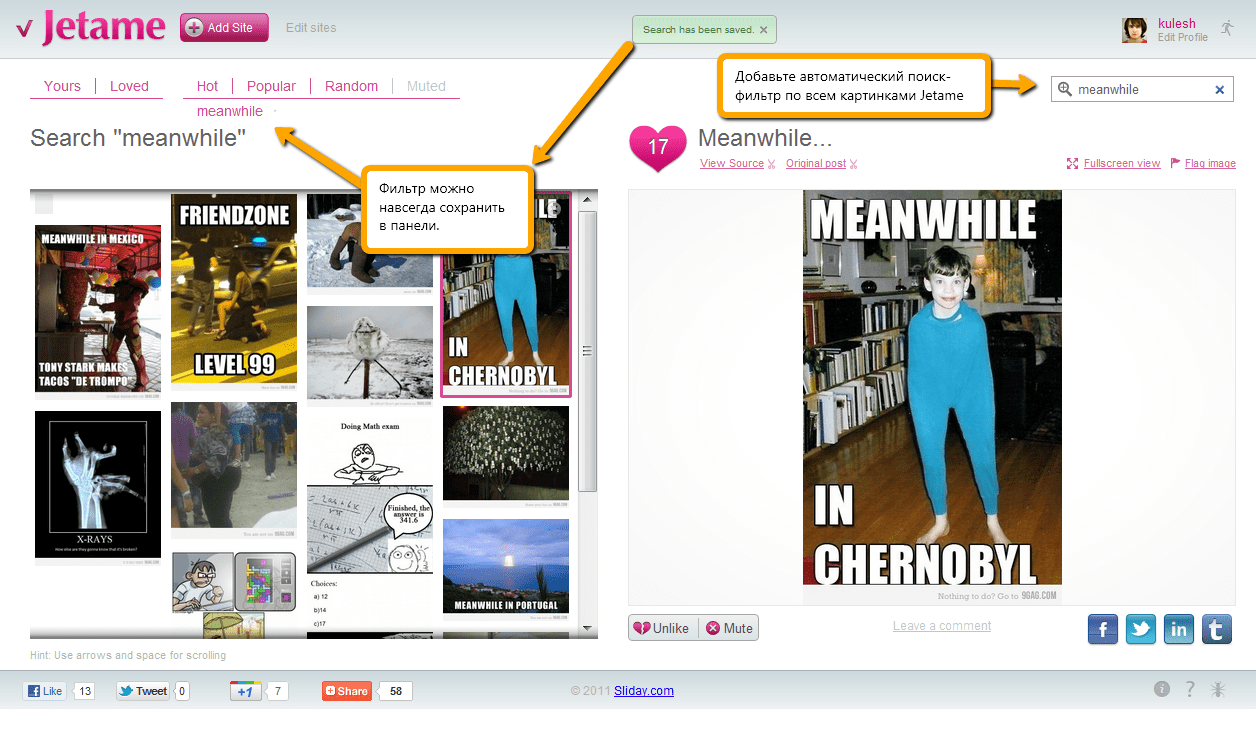Click the Facebook Like button in footer
Image resolution: width=1256 pixels, height=730 pixels.
tap(44, 691)
